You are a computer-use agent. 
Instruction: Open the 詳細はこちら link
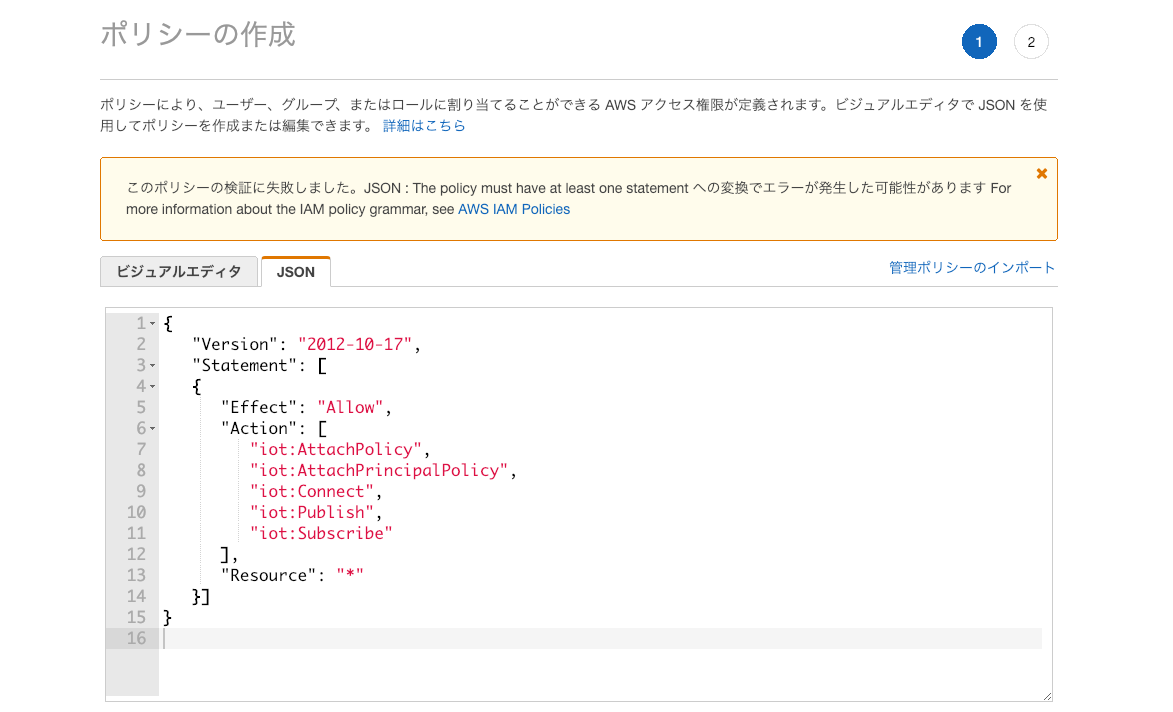pos(424,126)
